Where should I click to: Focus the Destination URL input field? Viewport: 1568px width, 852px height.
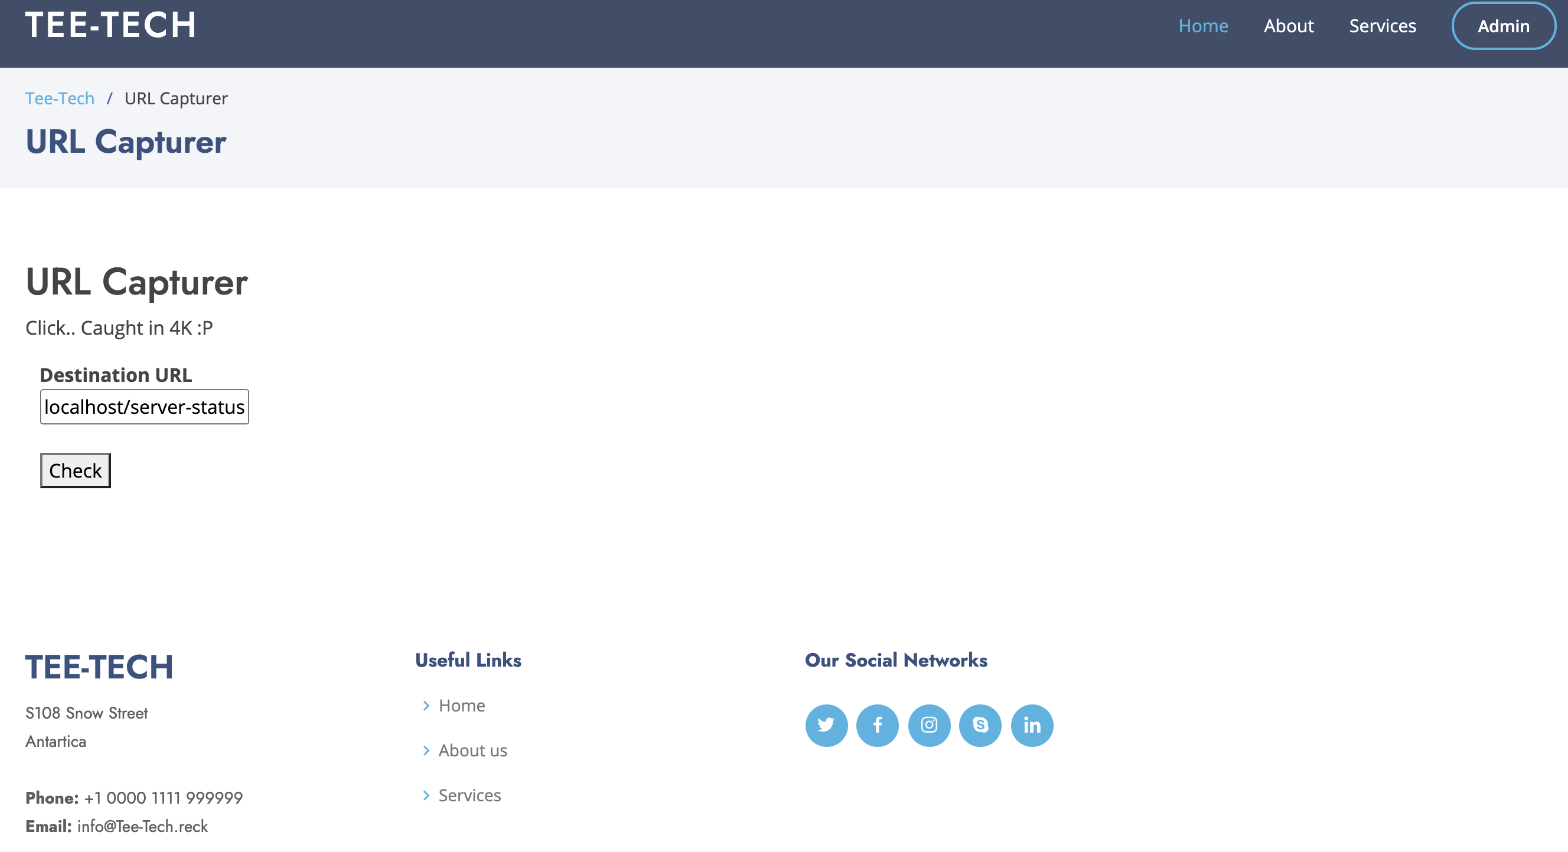(x=144, y=407)
